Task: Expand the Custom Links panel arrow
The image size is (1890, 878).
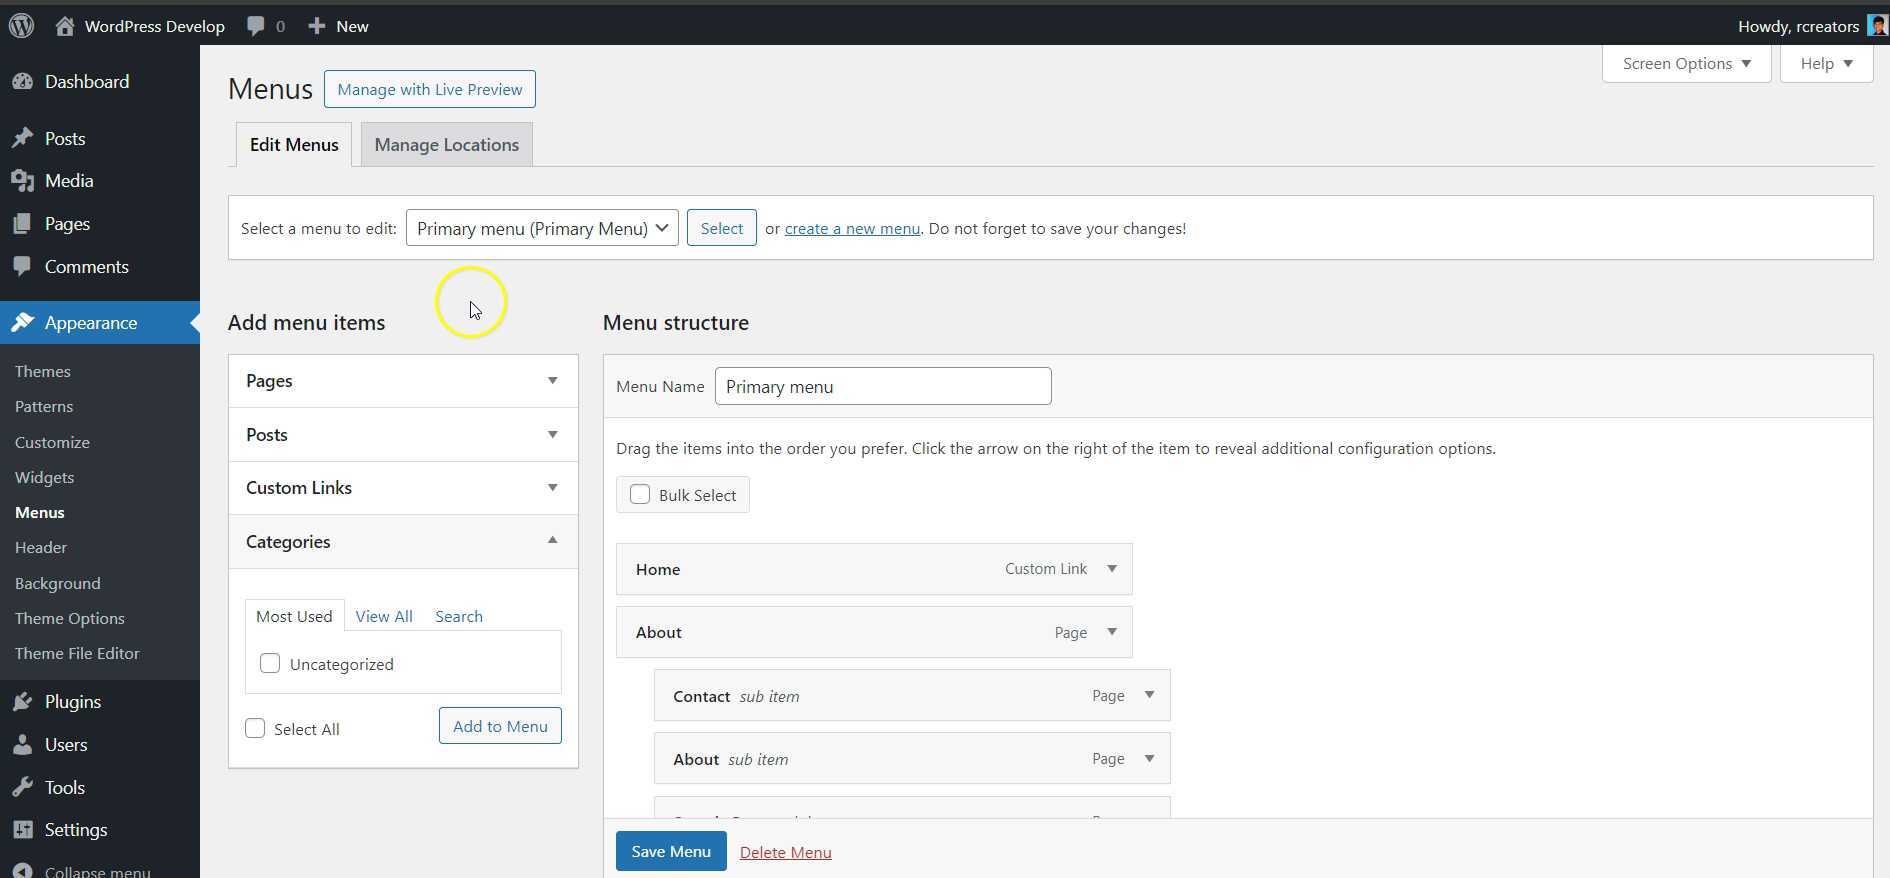Action: 552,488
